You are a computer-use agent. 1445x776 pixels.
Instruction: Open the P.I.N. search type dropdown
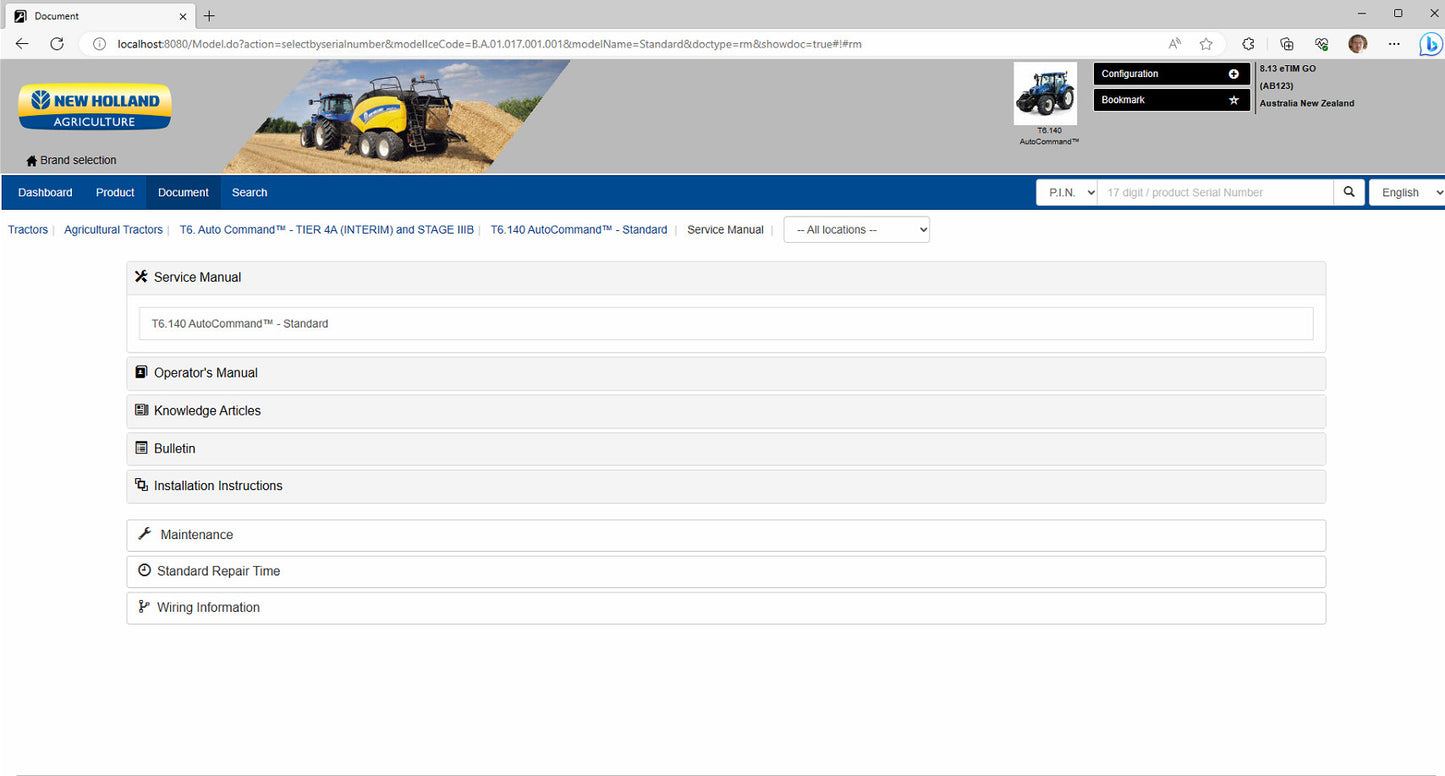tap(1066, 192)
